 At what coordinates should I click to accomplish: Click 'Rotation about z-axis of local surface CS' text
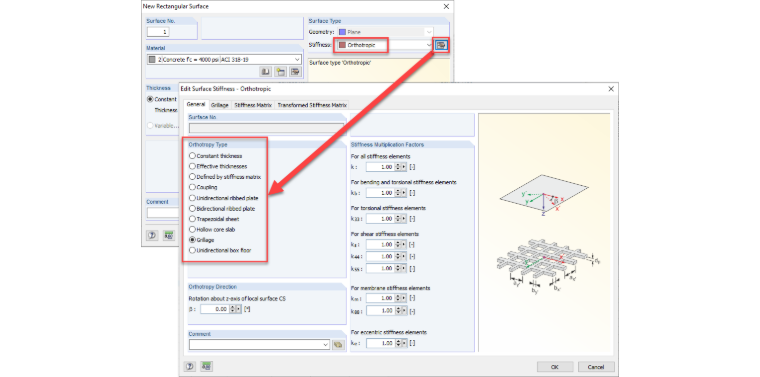pyautogui.click(x=237, y=298)
